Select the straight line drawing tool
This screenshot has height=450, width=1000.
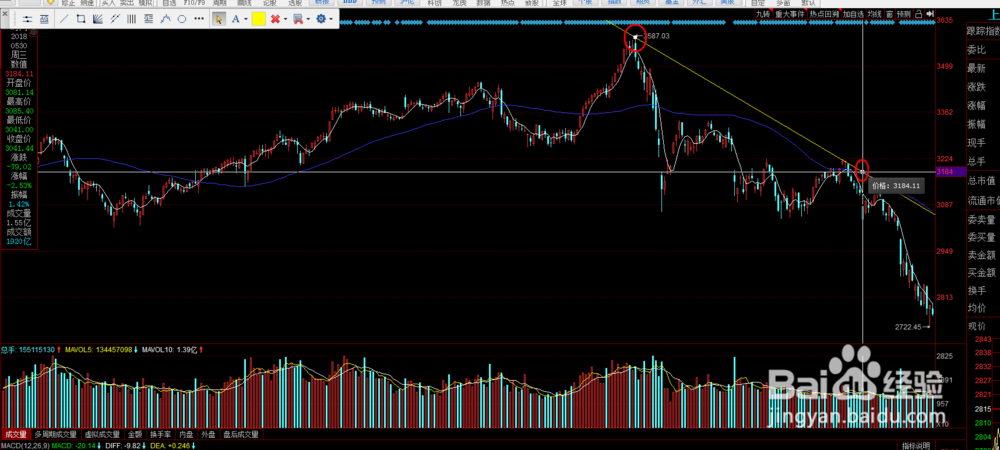tap(64, 19)
